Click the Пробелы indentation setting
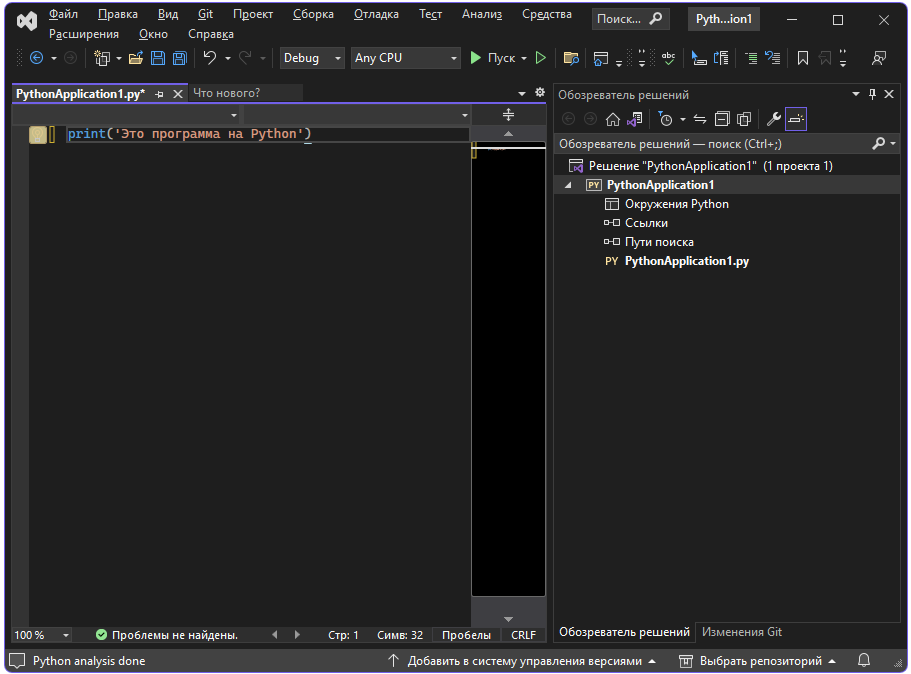 pos(467,635)
